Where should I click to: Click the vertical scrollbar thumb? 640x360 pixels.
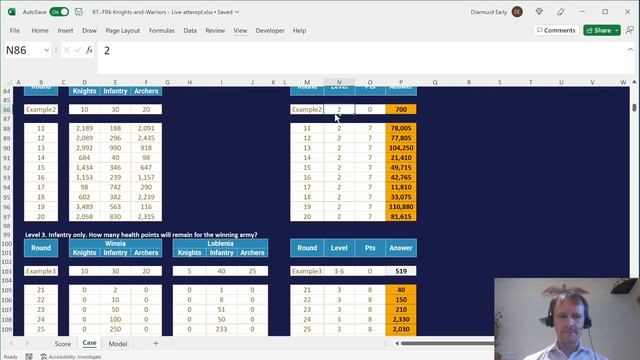coord(634,107)
